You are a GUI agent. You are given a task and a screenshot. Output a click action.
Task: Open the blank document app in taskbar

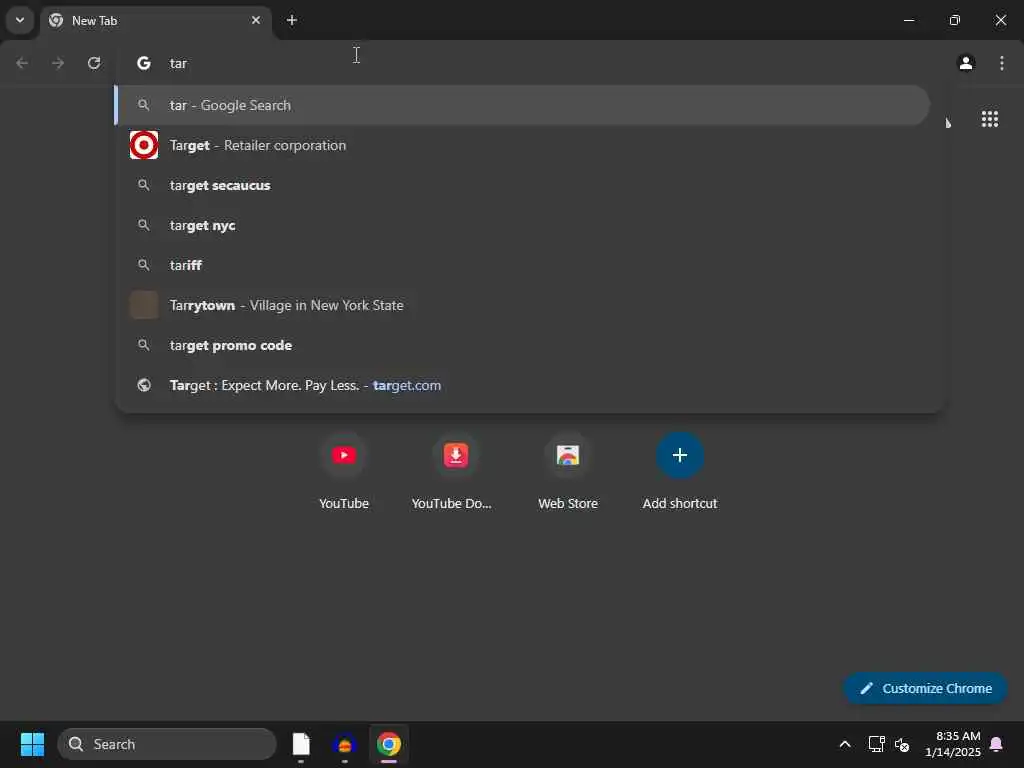point(301,744)
